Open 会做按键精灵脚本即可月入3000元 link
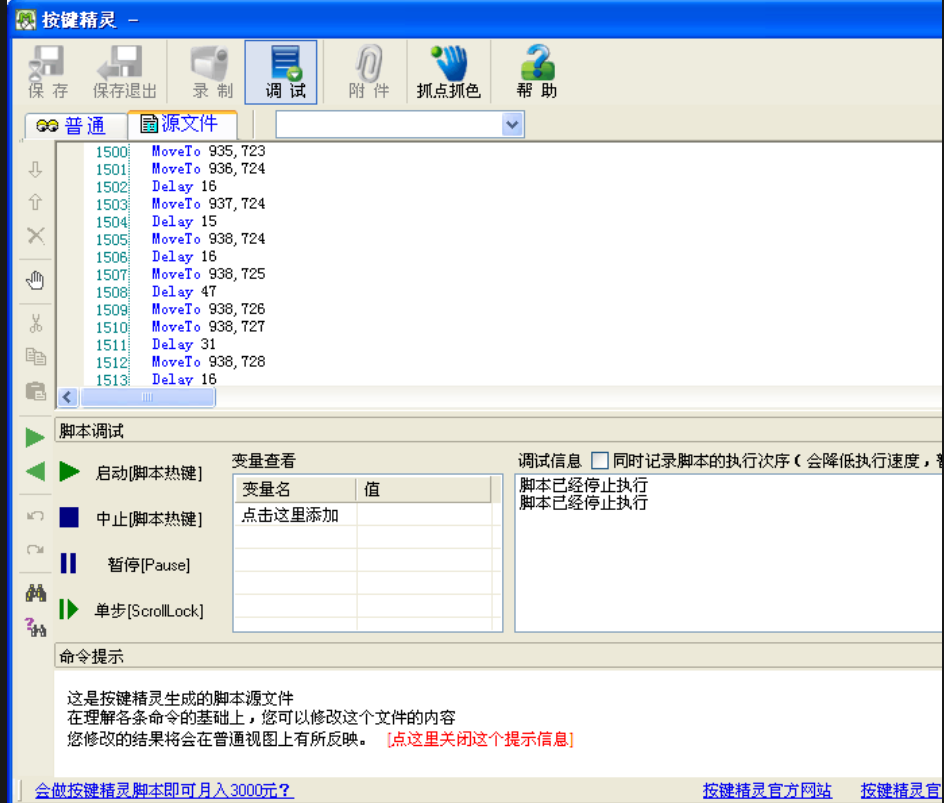Screen dimensions: 944x803 [x=163, y=790]
